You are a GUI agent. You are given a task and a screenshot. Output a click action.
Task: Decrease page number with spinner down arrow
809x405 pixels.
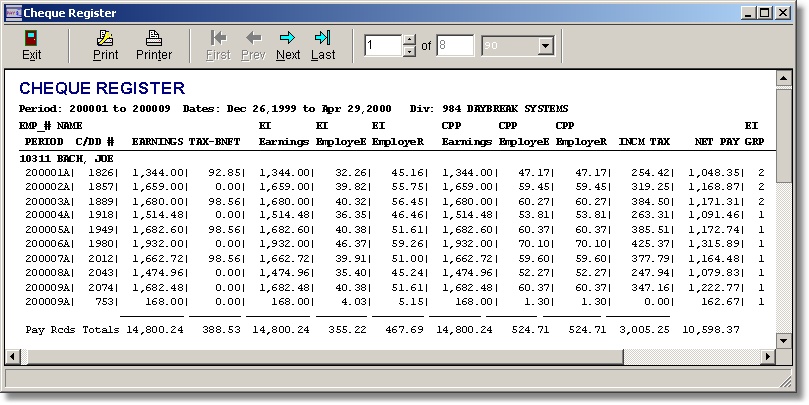click(408, 51)
